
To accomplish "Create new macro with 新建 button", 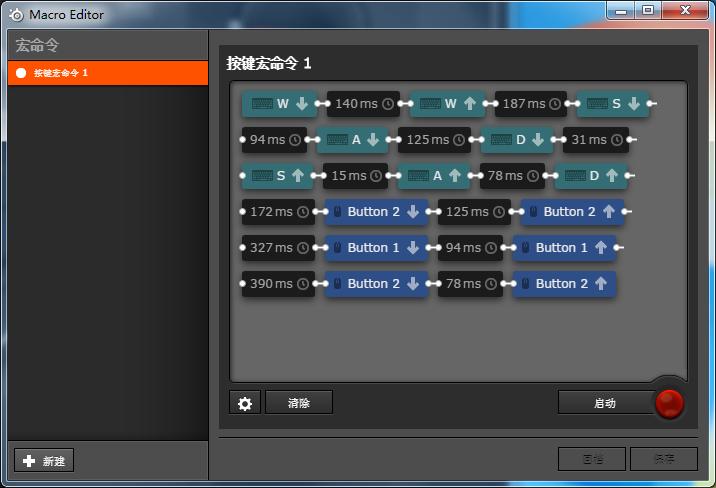I will pyautogui.click(x=44, y=461).
